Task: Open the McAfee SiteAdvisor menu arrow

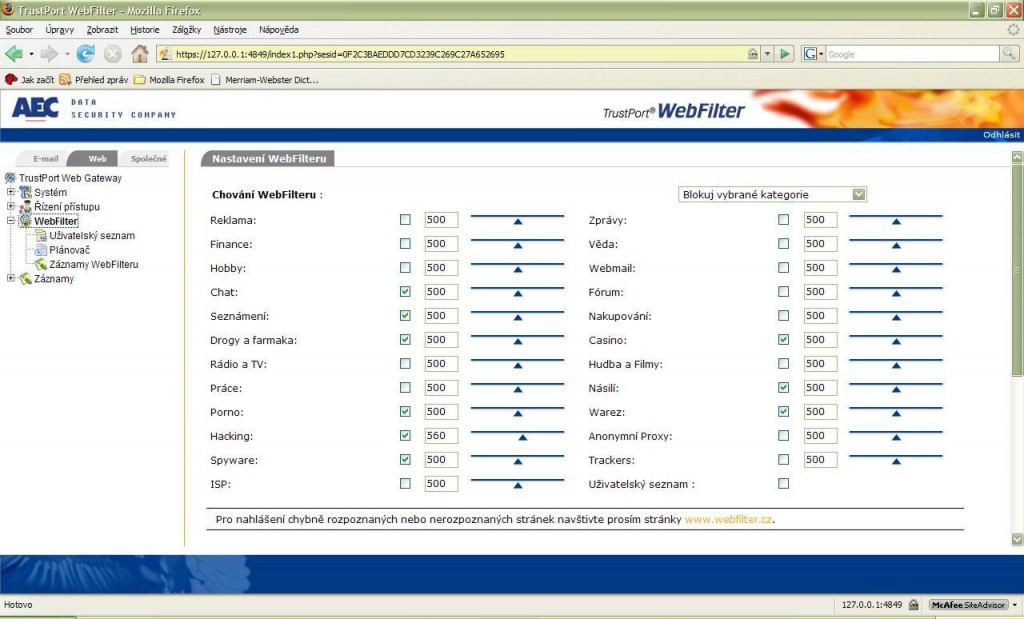Action: (1014, 605)
